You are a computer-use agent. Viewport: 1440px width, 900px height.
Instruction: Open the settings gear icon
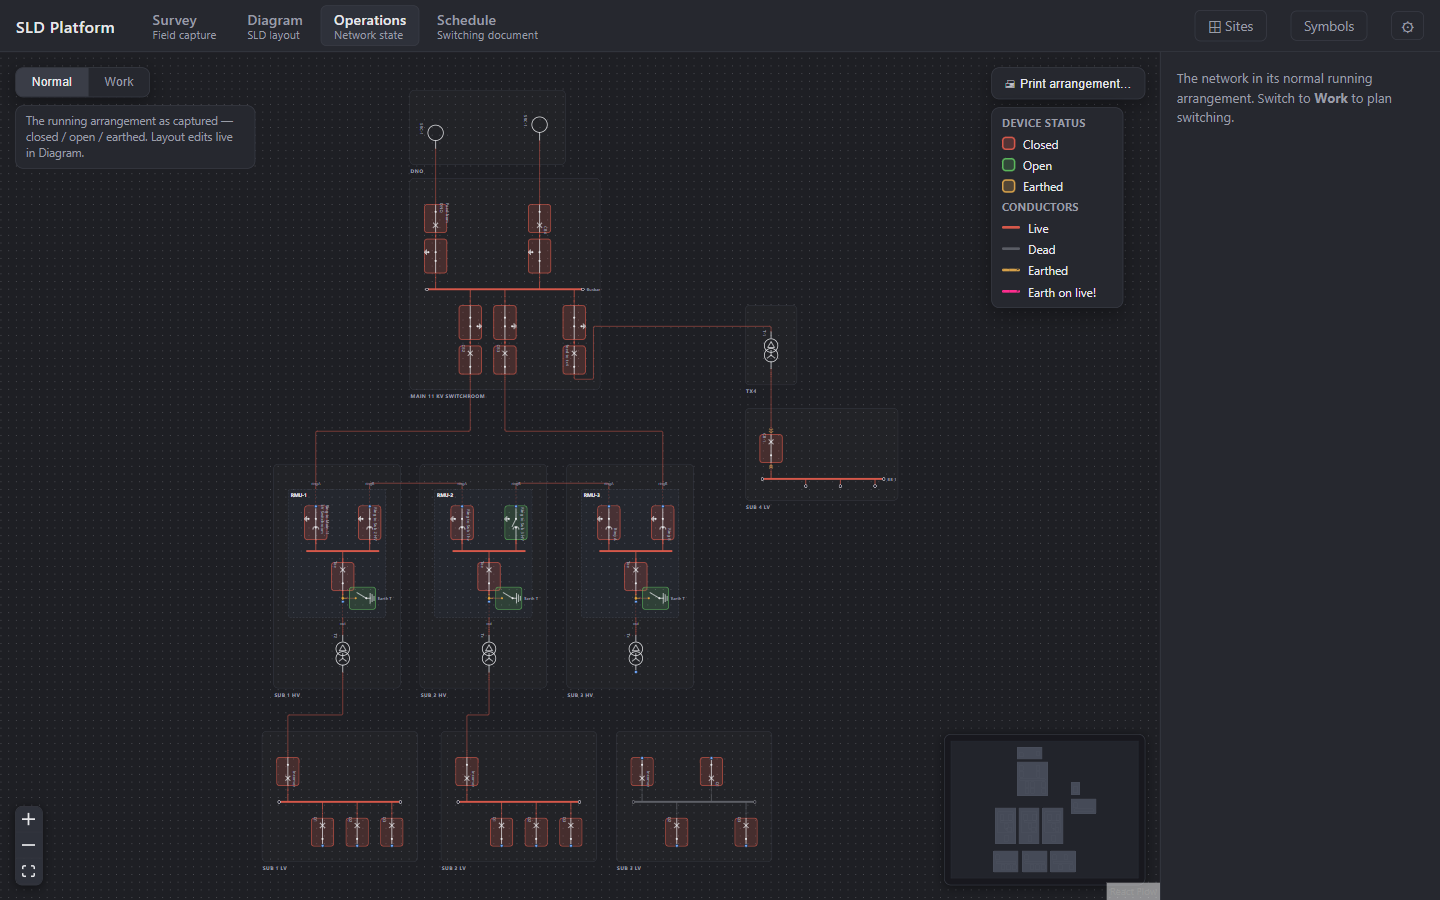[1407, 27]
